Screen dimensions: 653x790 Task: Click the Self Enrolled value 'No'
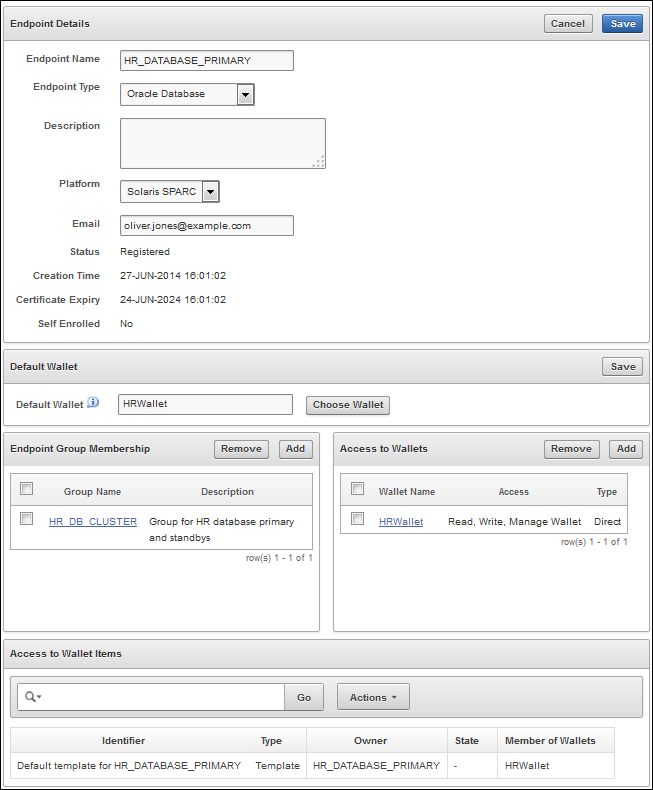click(126, 324)
